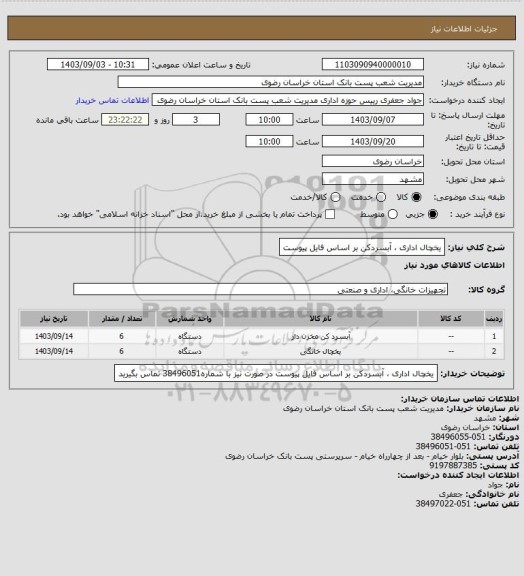Click the goods group field تجهیزات خانگی
This screenshot has width=524, height=576.
(260, 289)
